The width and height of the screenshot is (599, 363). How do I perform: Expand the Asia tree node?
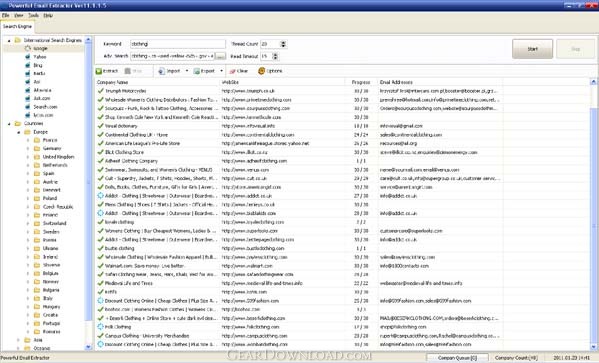click(x=18, y=340)
